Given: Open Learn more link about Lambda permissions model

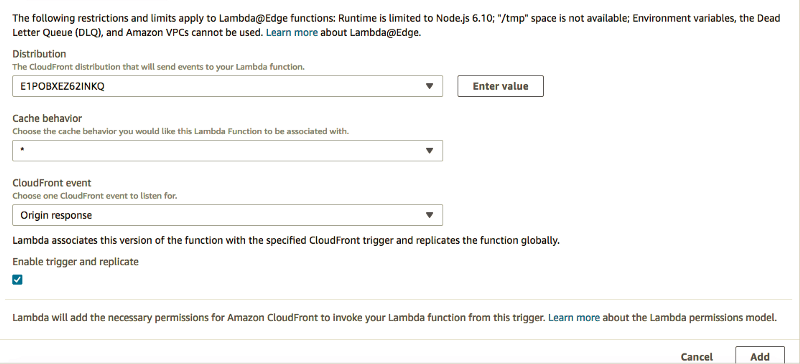Looking at the screenshot, I should [574, 318].
